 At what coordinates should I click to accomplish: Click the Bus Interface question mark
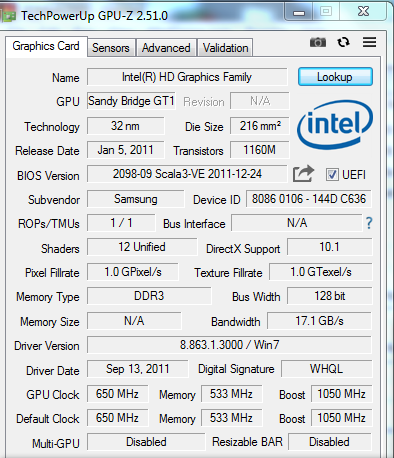tap(369, 223)
